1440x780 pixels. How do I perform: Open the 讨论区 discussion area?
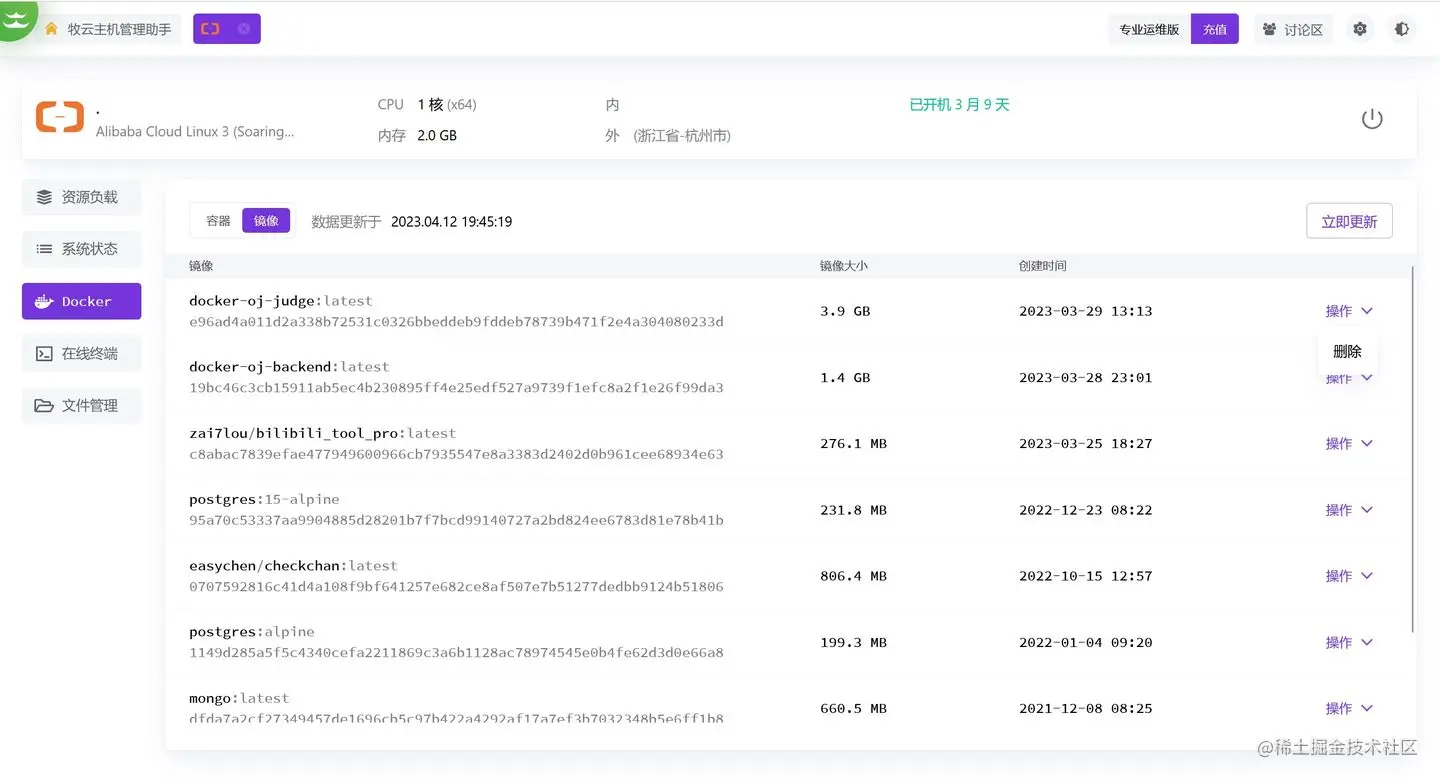(x=1292, y=29)
